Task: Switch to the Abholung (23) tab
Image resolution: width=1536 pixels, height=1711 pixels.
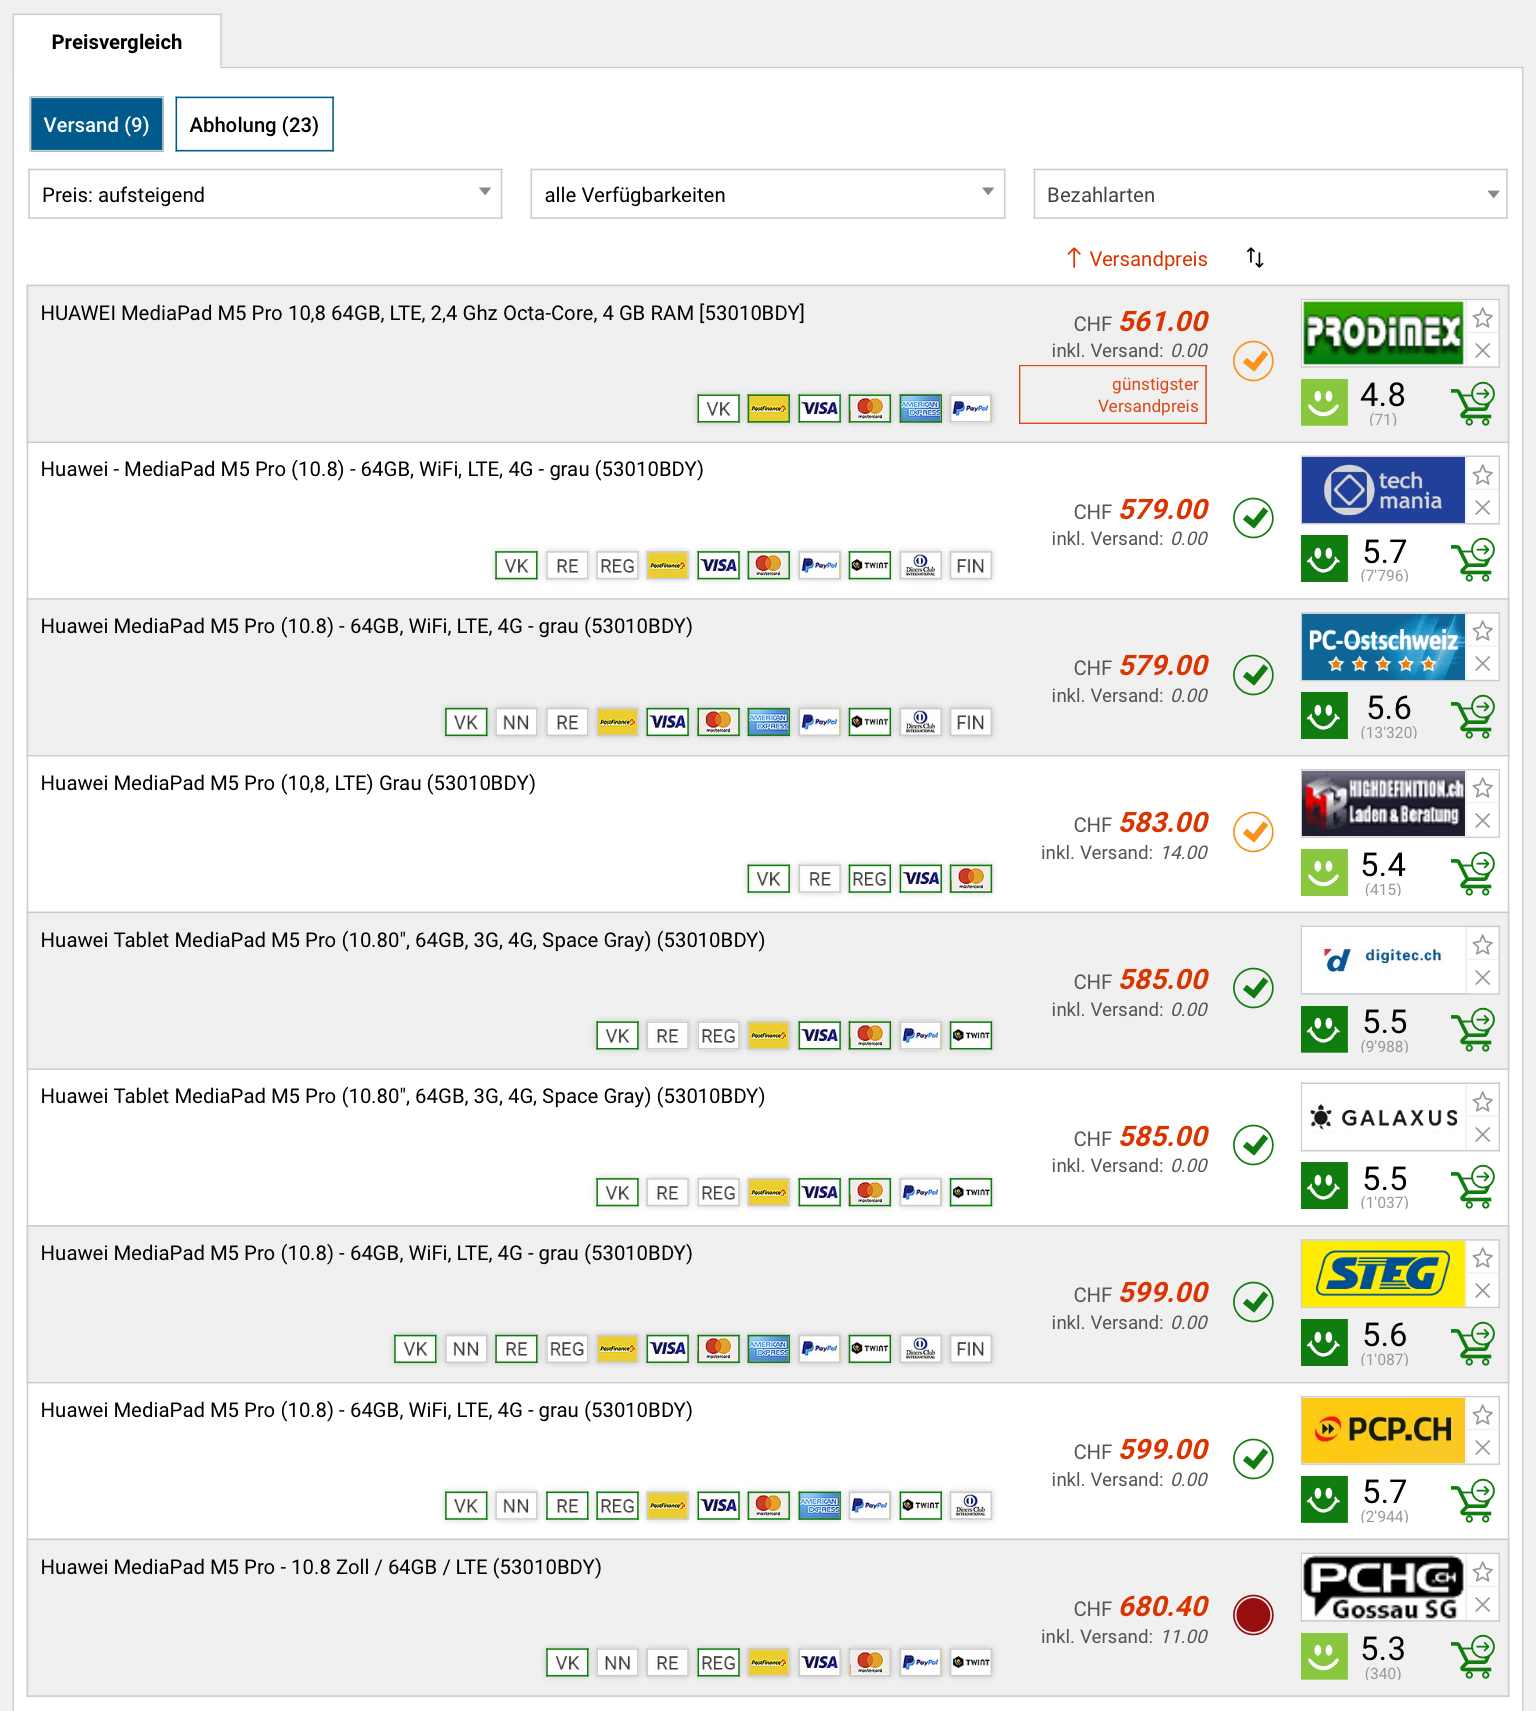Action: pyautogui.click(x=254, y=124)
